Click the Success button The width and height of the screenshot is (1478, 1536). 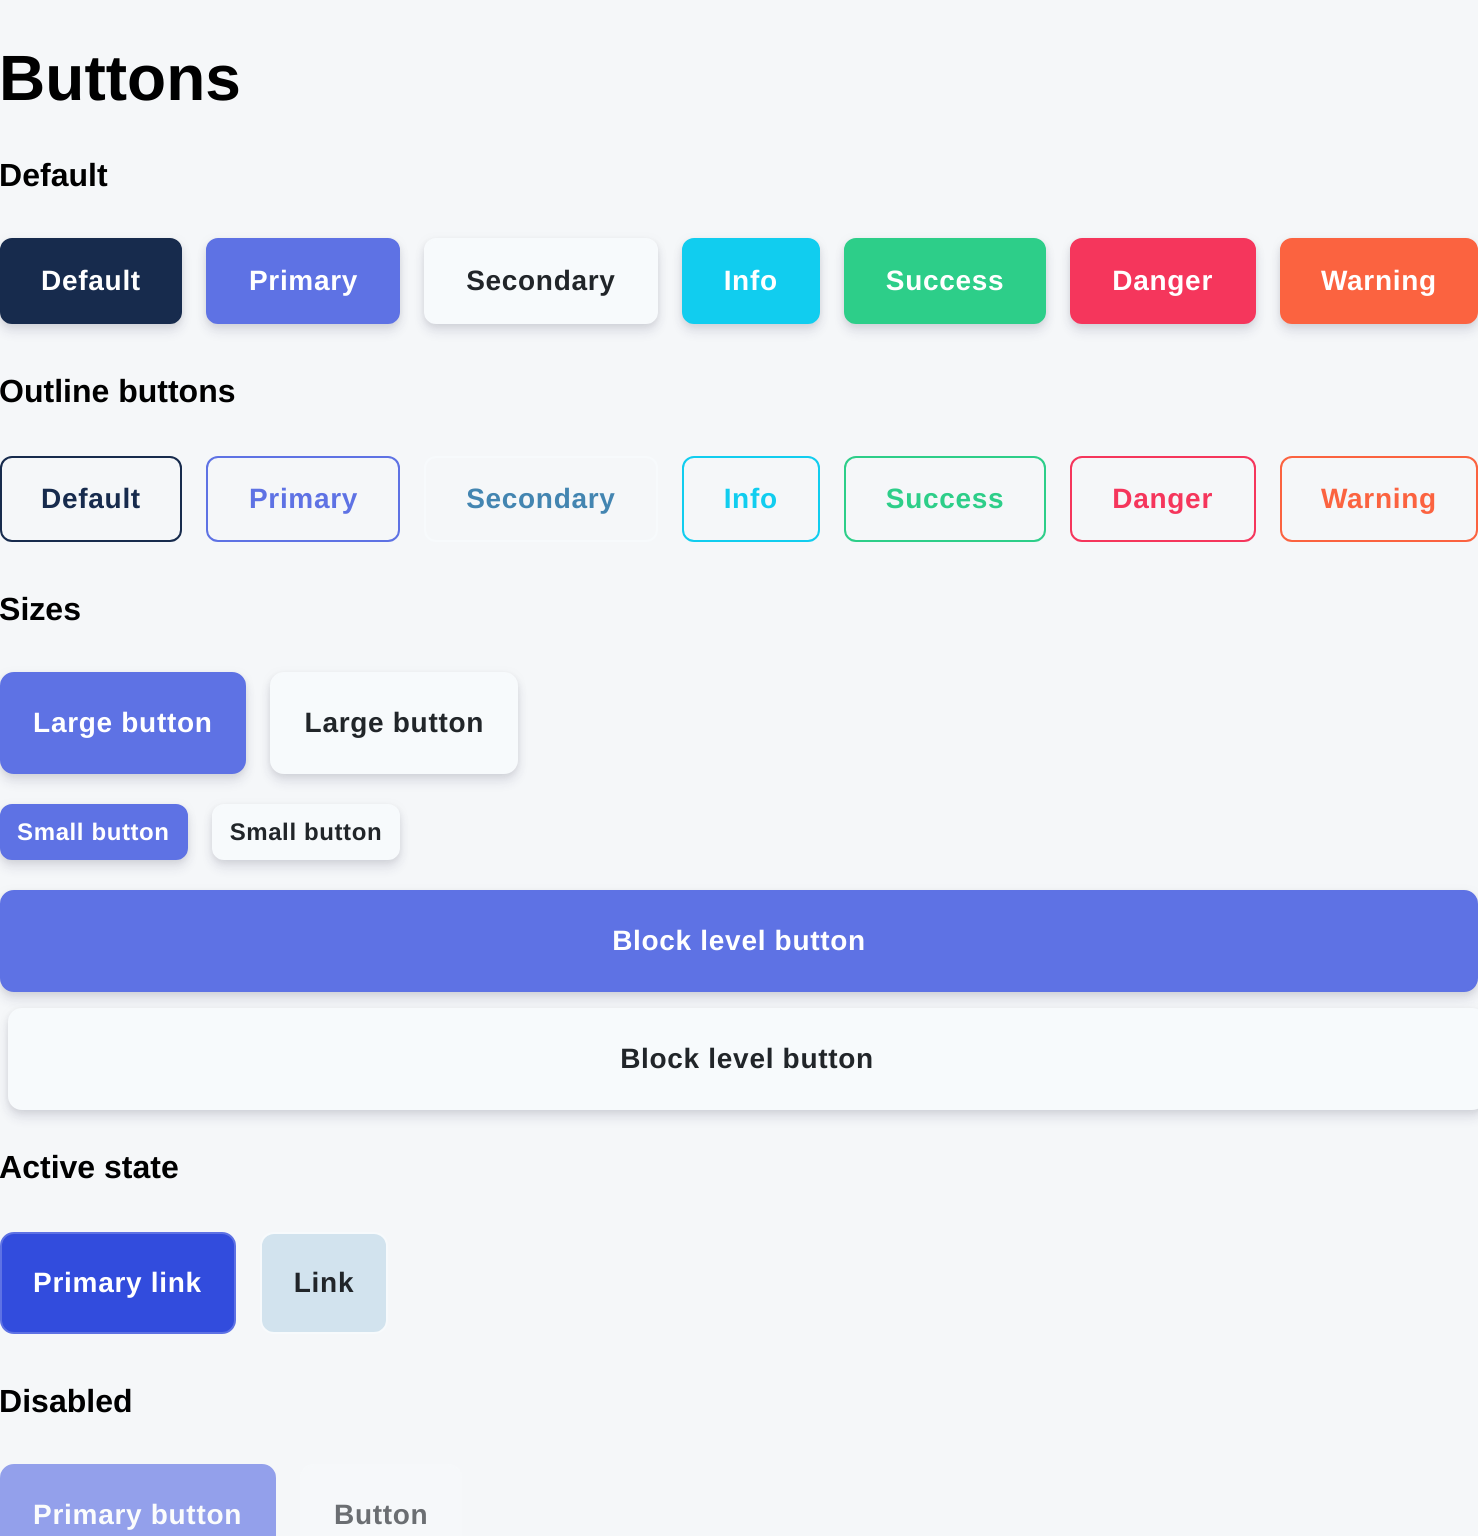point(944,281)
